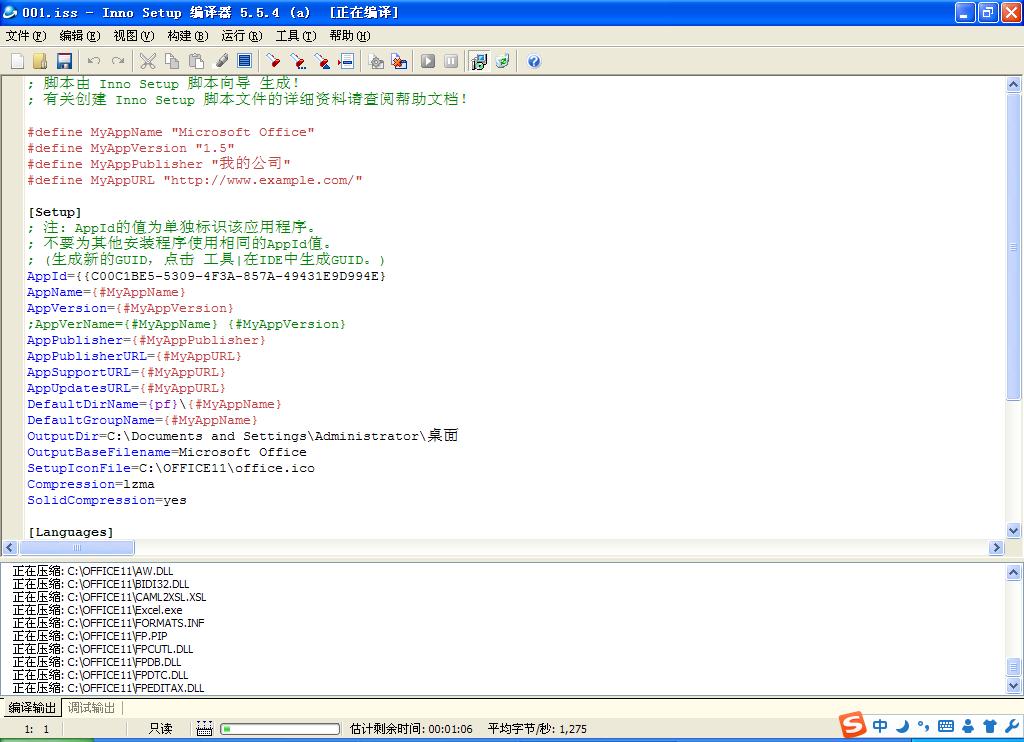The height and width of the screenshot is (742, 1024).
Task: Open the 文件(F) menu
Action: pyautogui.click(x=26, y=36)
